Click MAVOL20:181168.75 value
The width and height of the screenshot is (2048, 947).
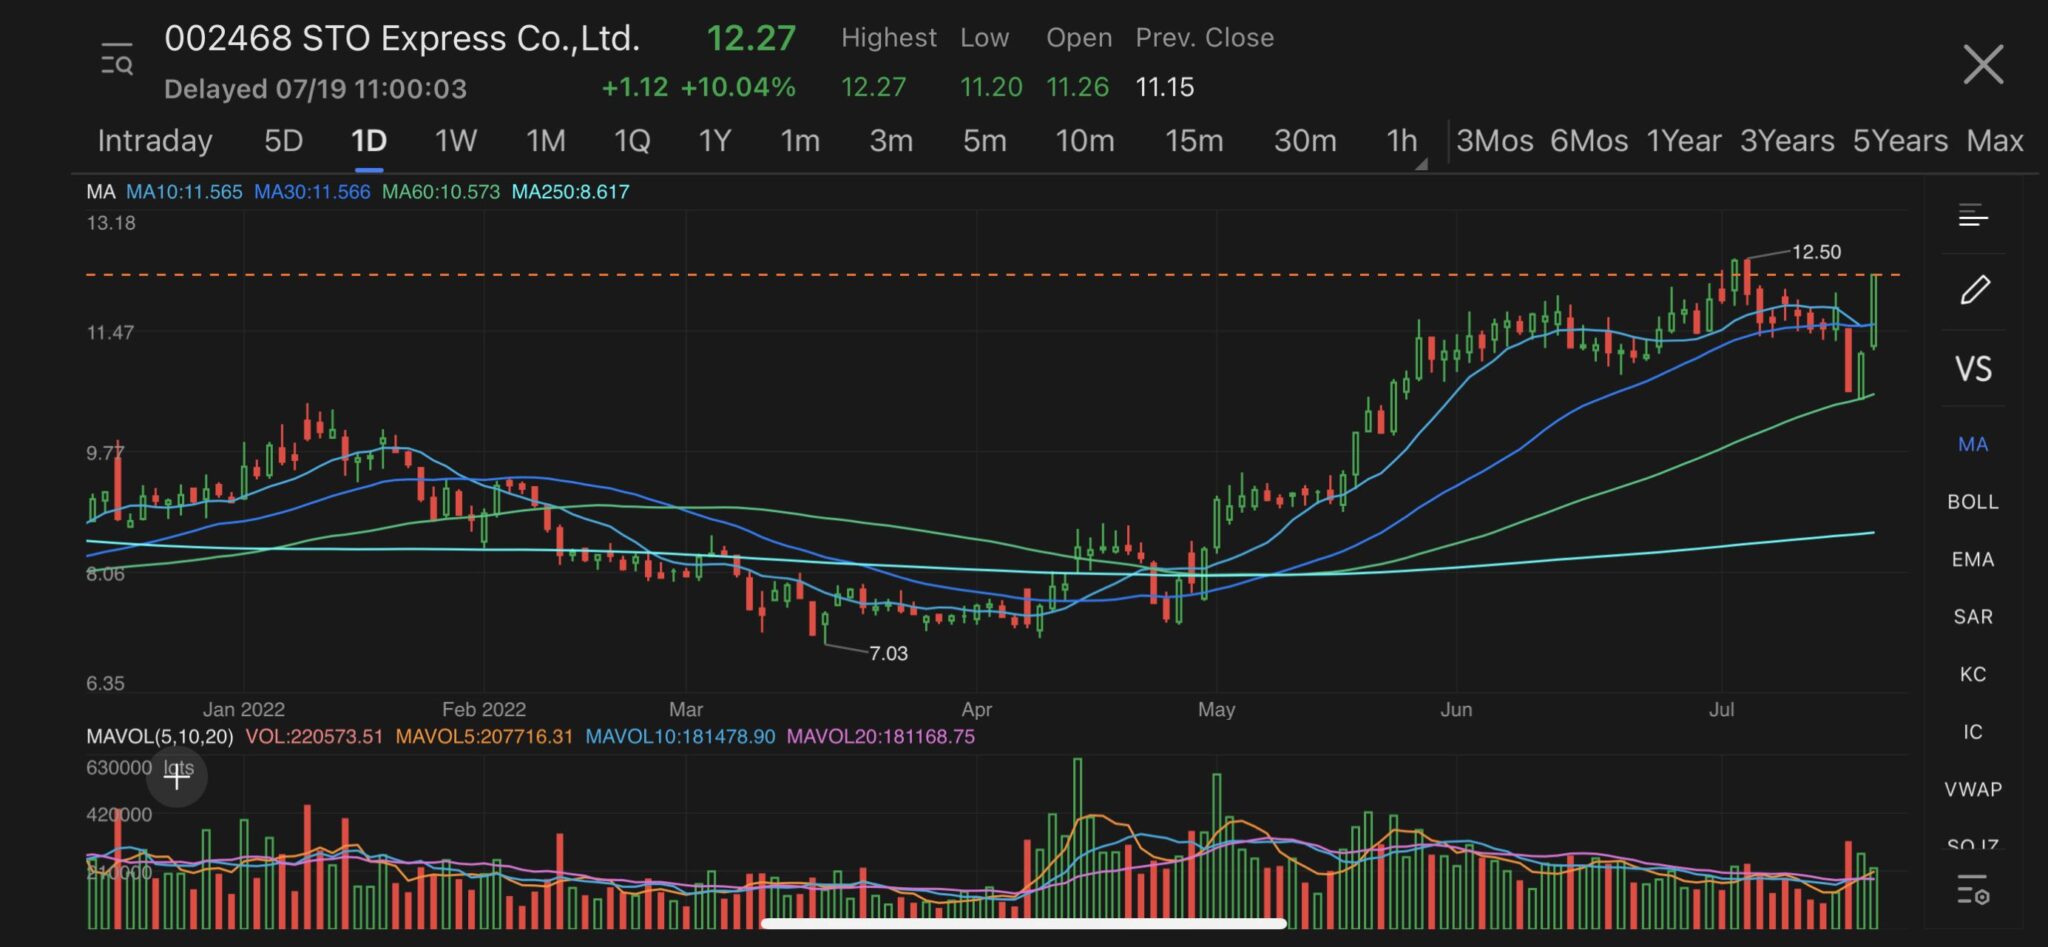(880, 737)
